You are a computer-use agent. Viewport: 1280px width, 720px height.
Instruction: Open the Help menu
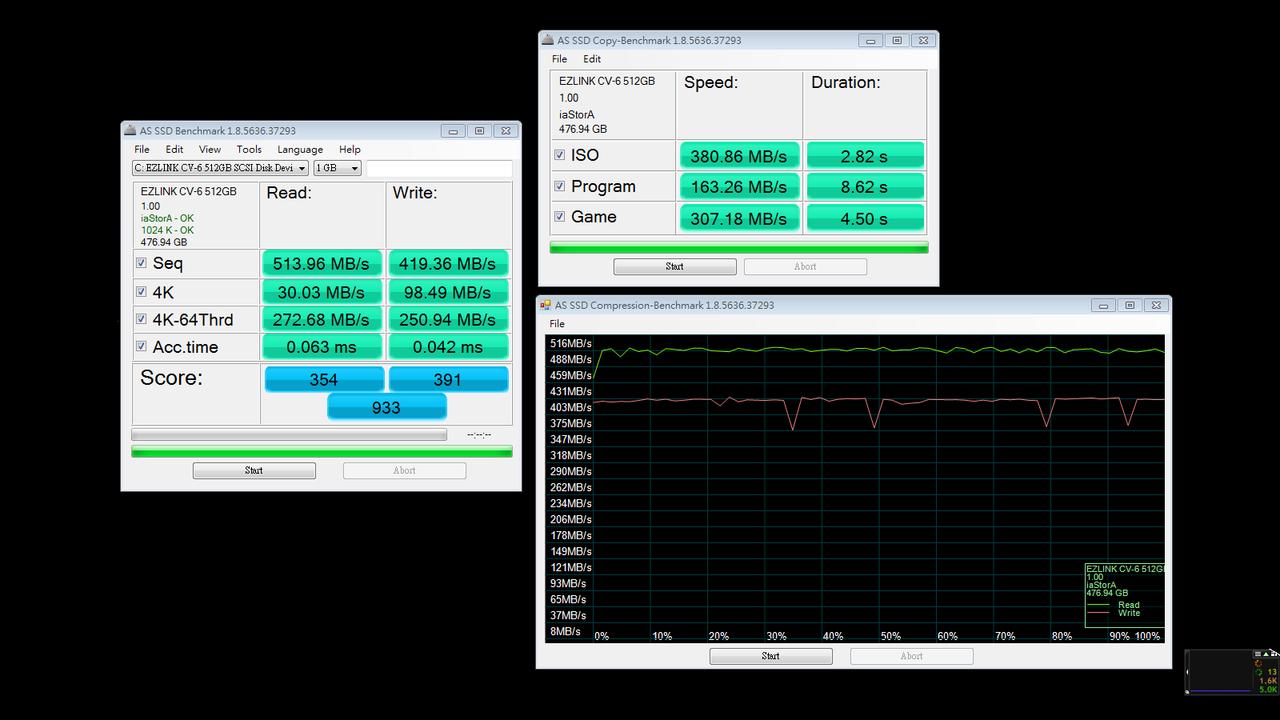[x=349, y=149]
